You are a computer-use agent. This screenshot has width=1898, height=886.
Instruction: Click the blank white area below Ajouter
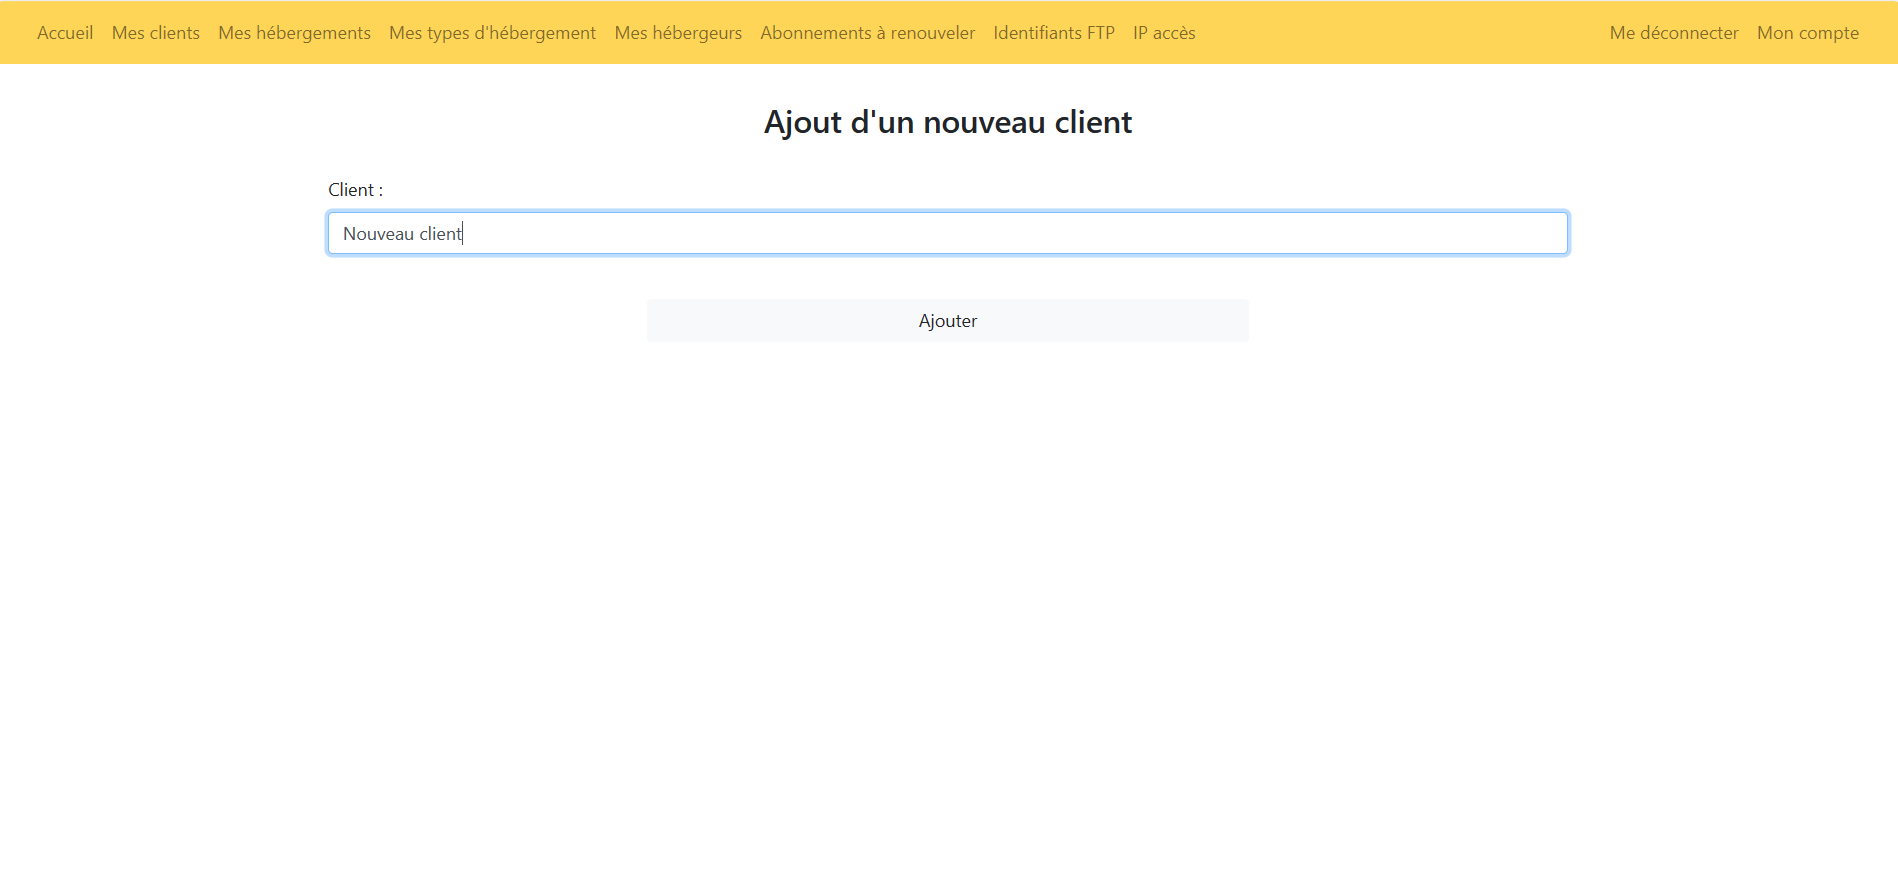coord(948,600)
